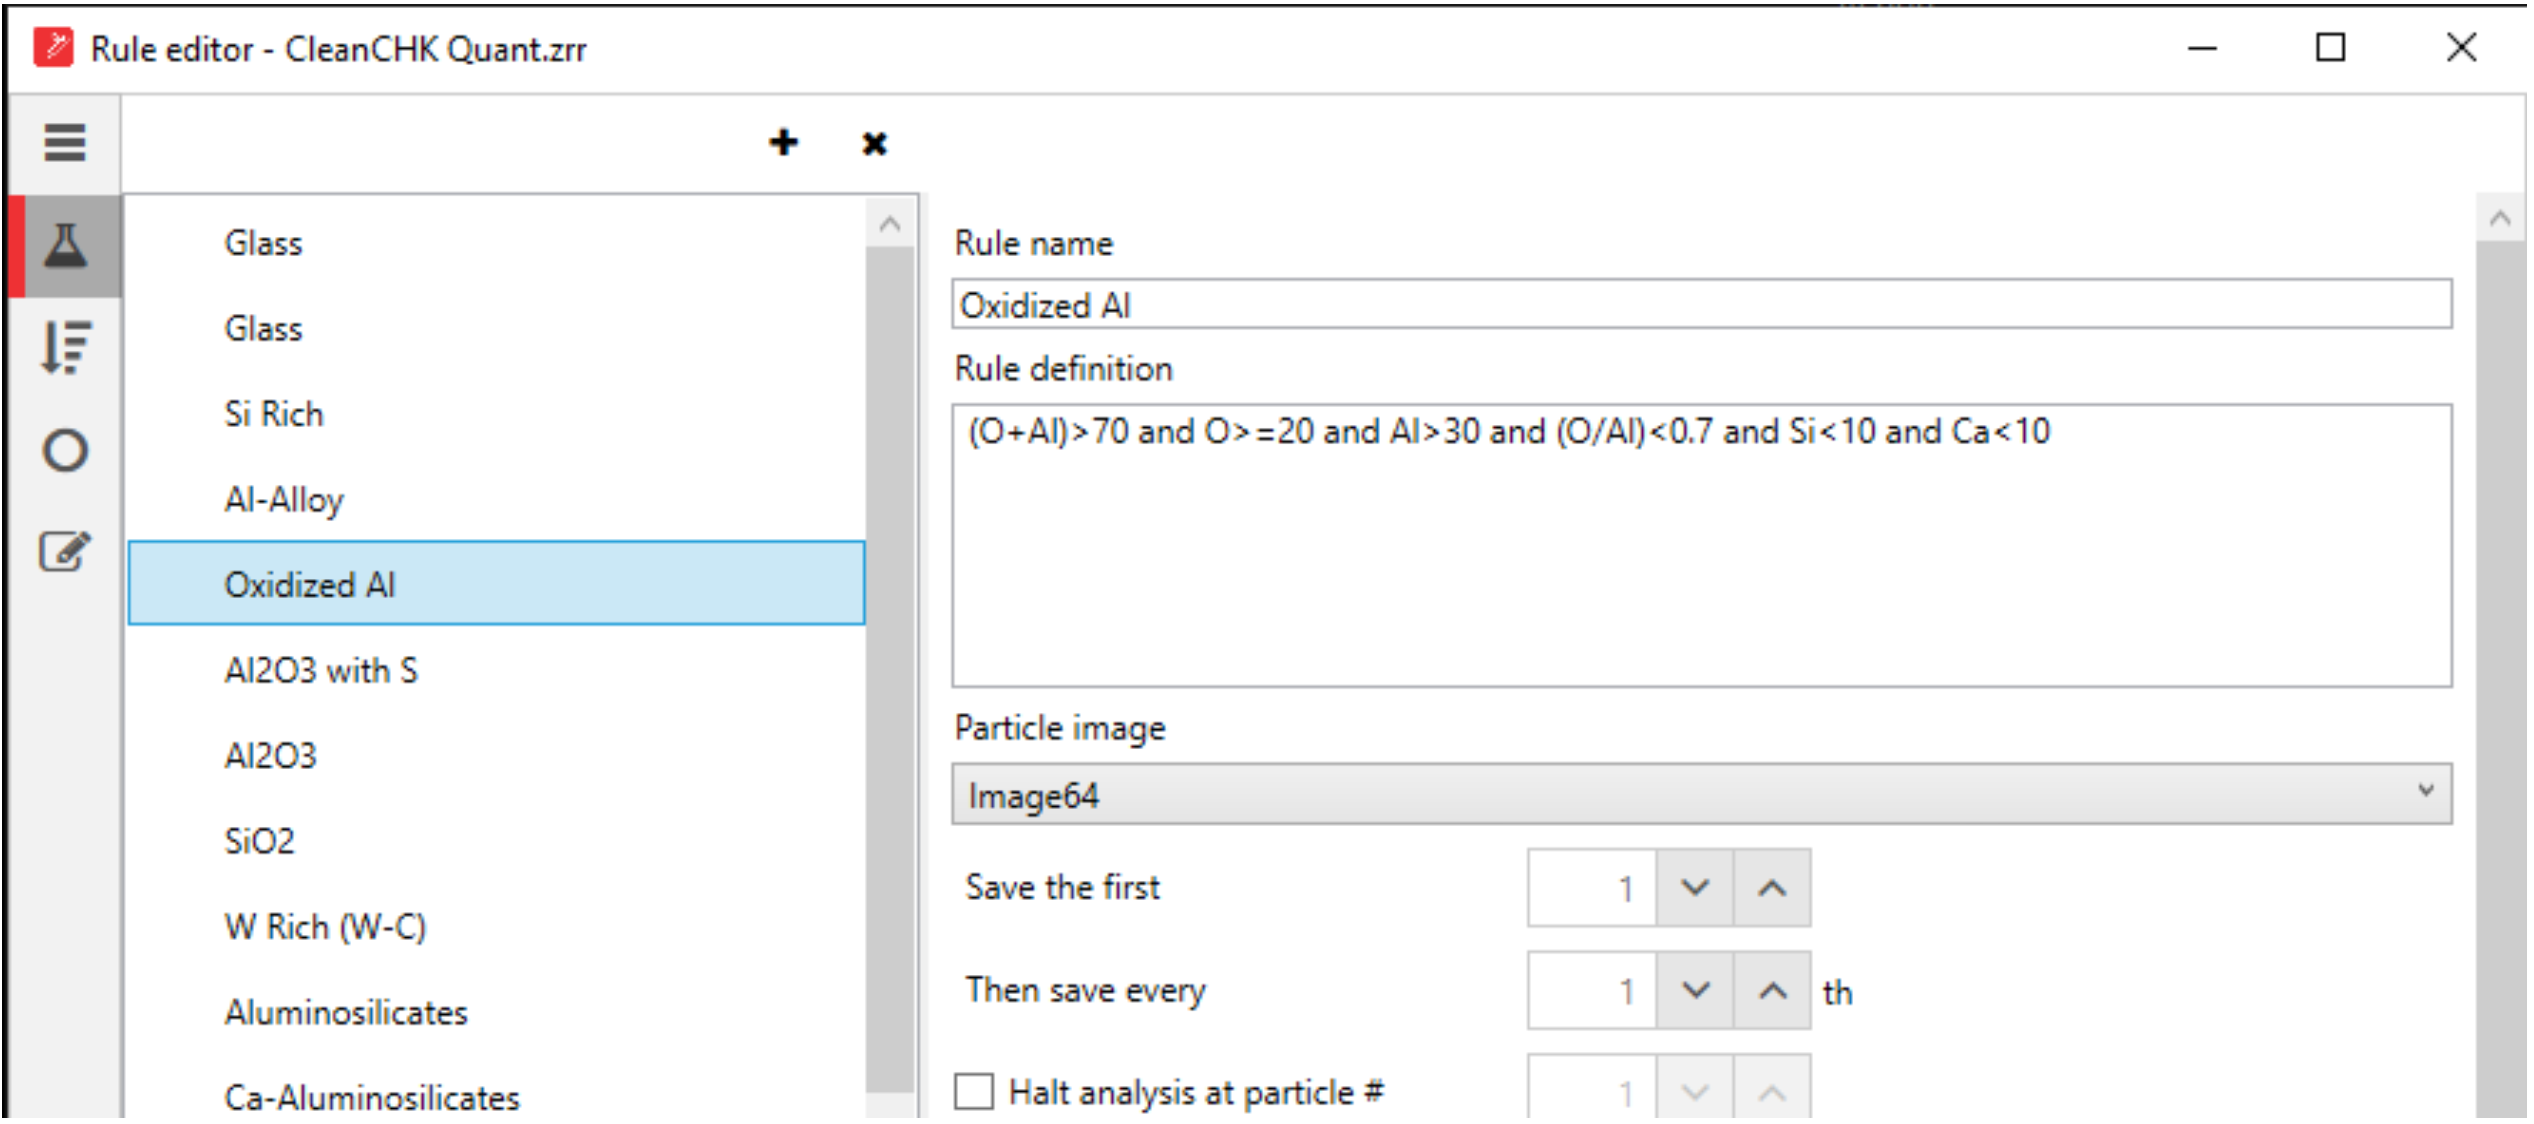Click inside the Rule definition text box

tap(1701, 545)
